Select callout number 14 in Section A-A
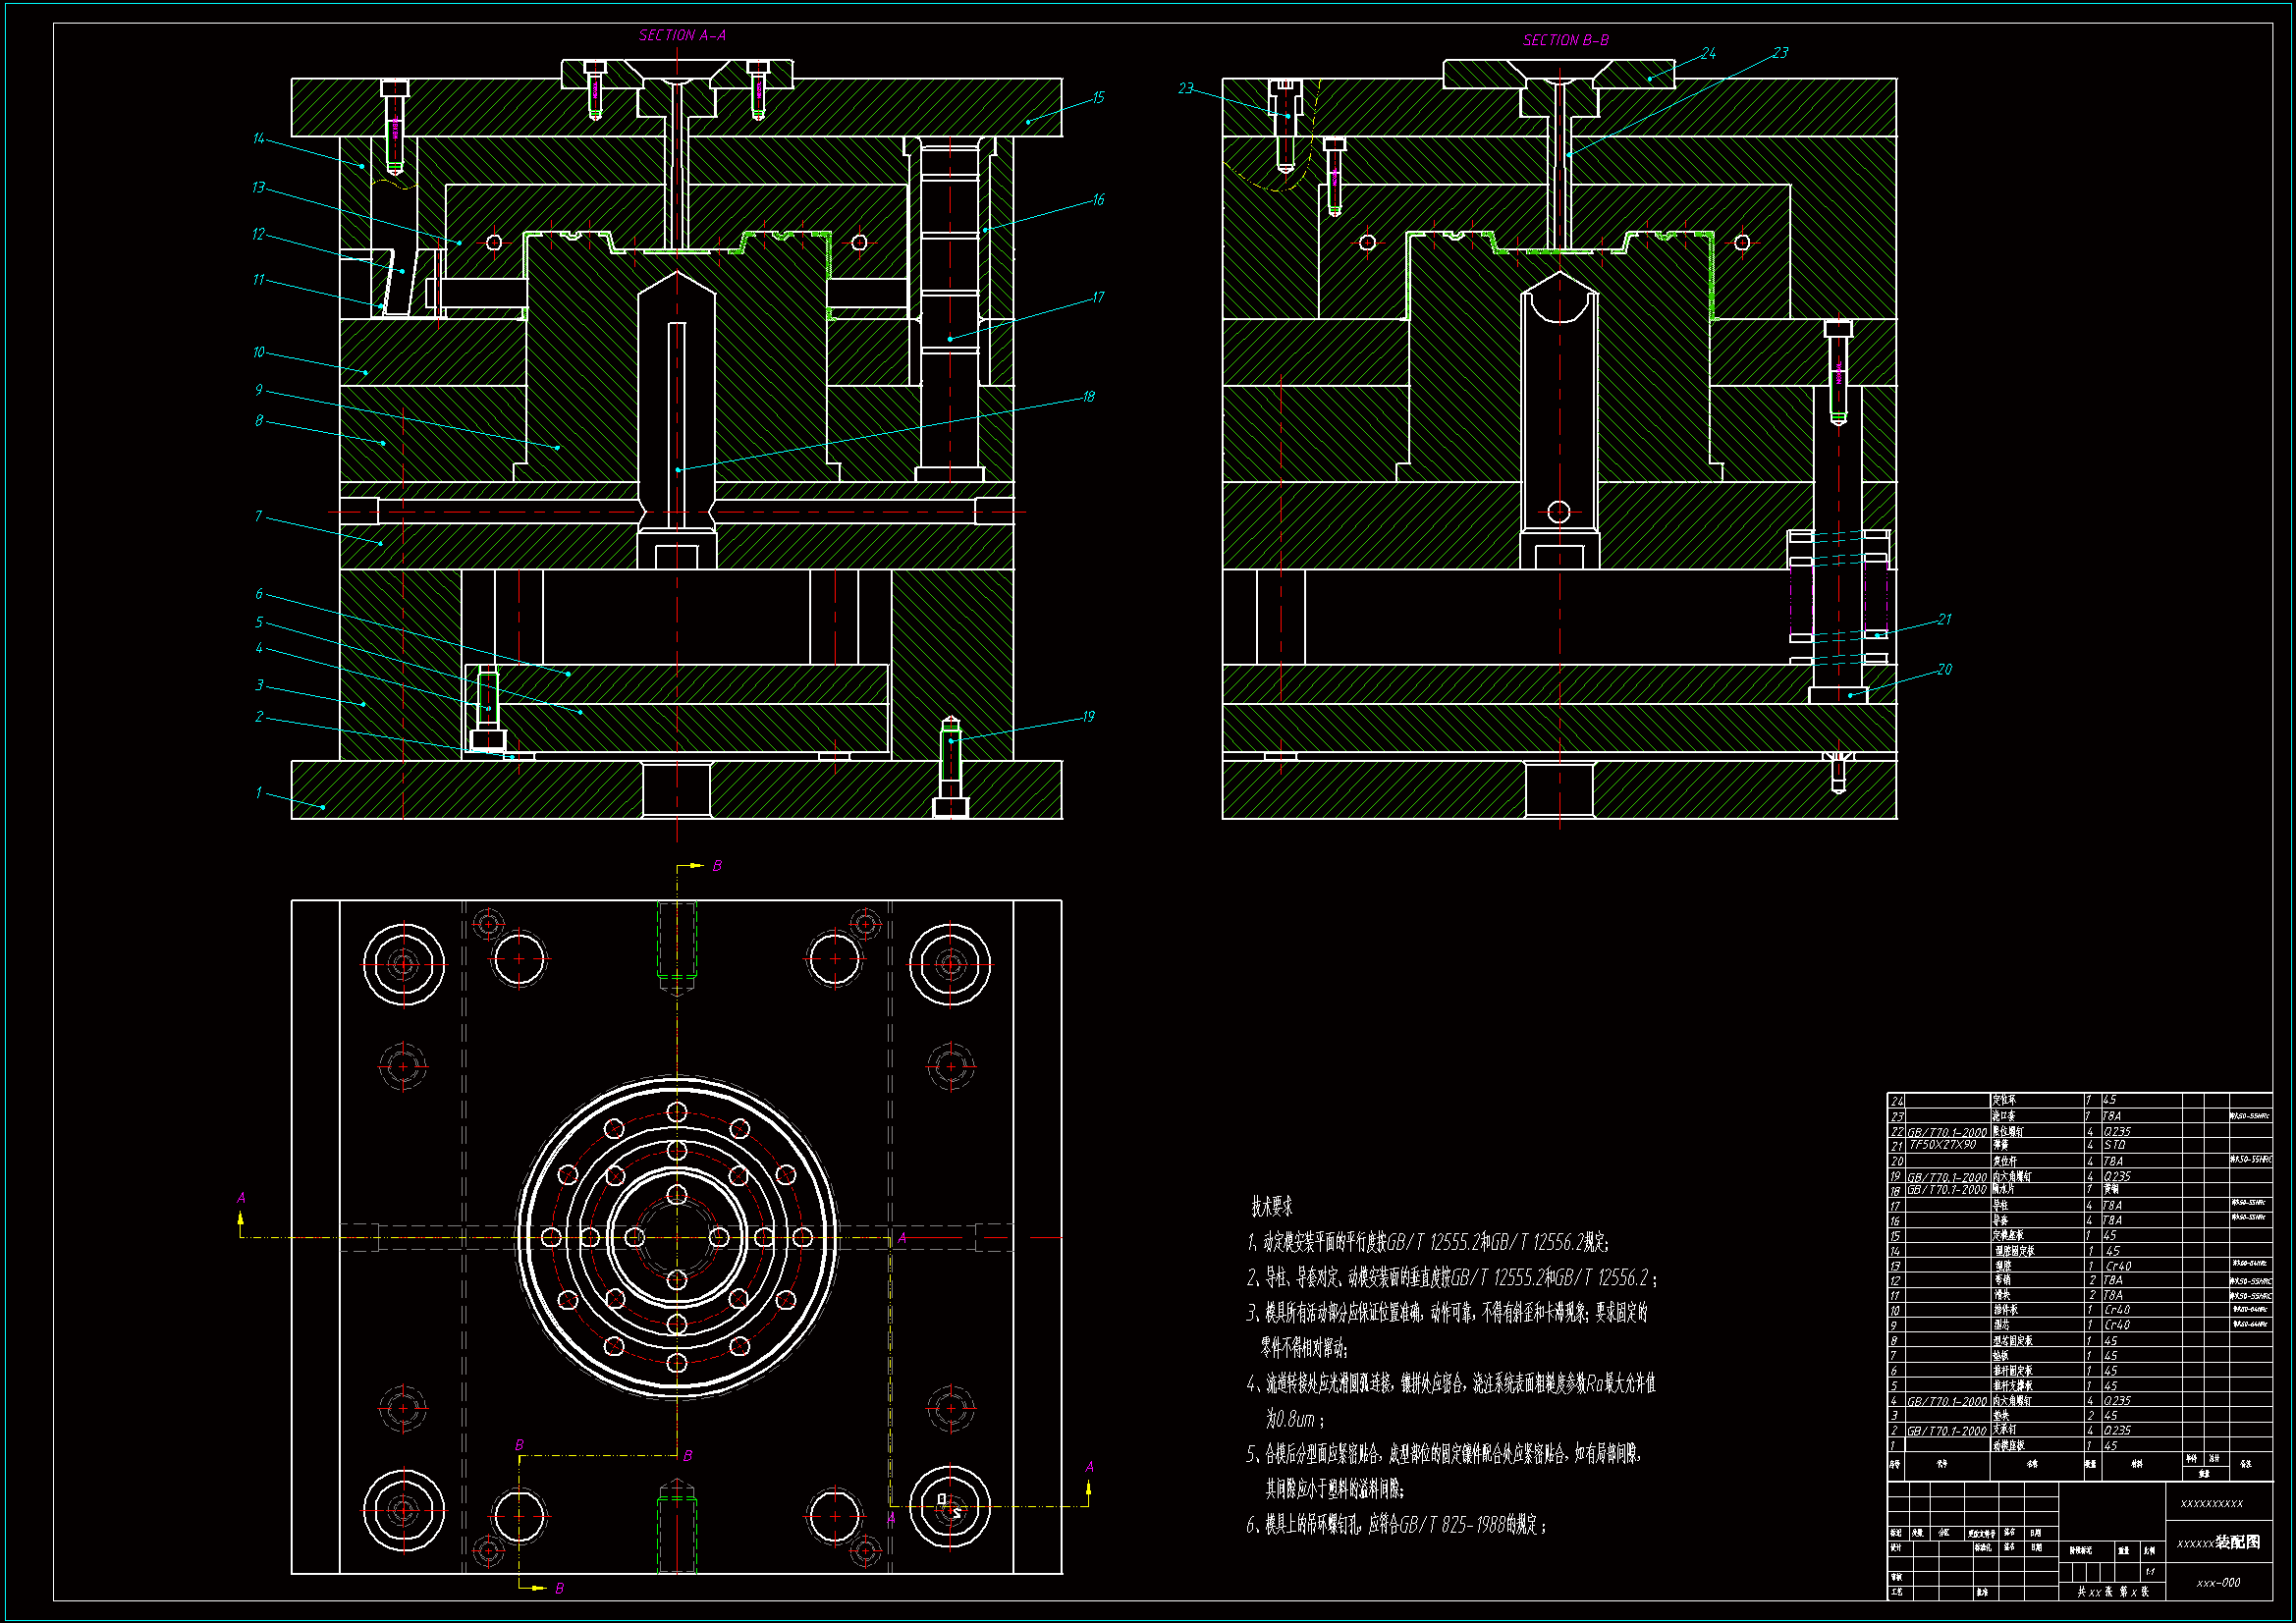The width and height of the screenshot is (2296, 1623). (258, 138)
